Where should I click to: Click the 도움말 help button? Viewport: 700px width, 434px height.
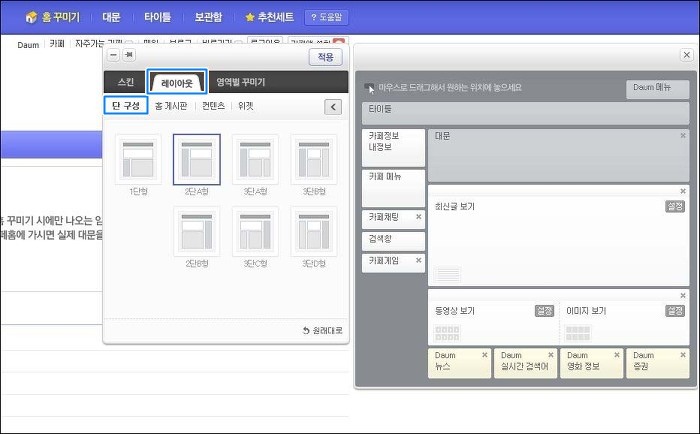click(x=326, y=17)
